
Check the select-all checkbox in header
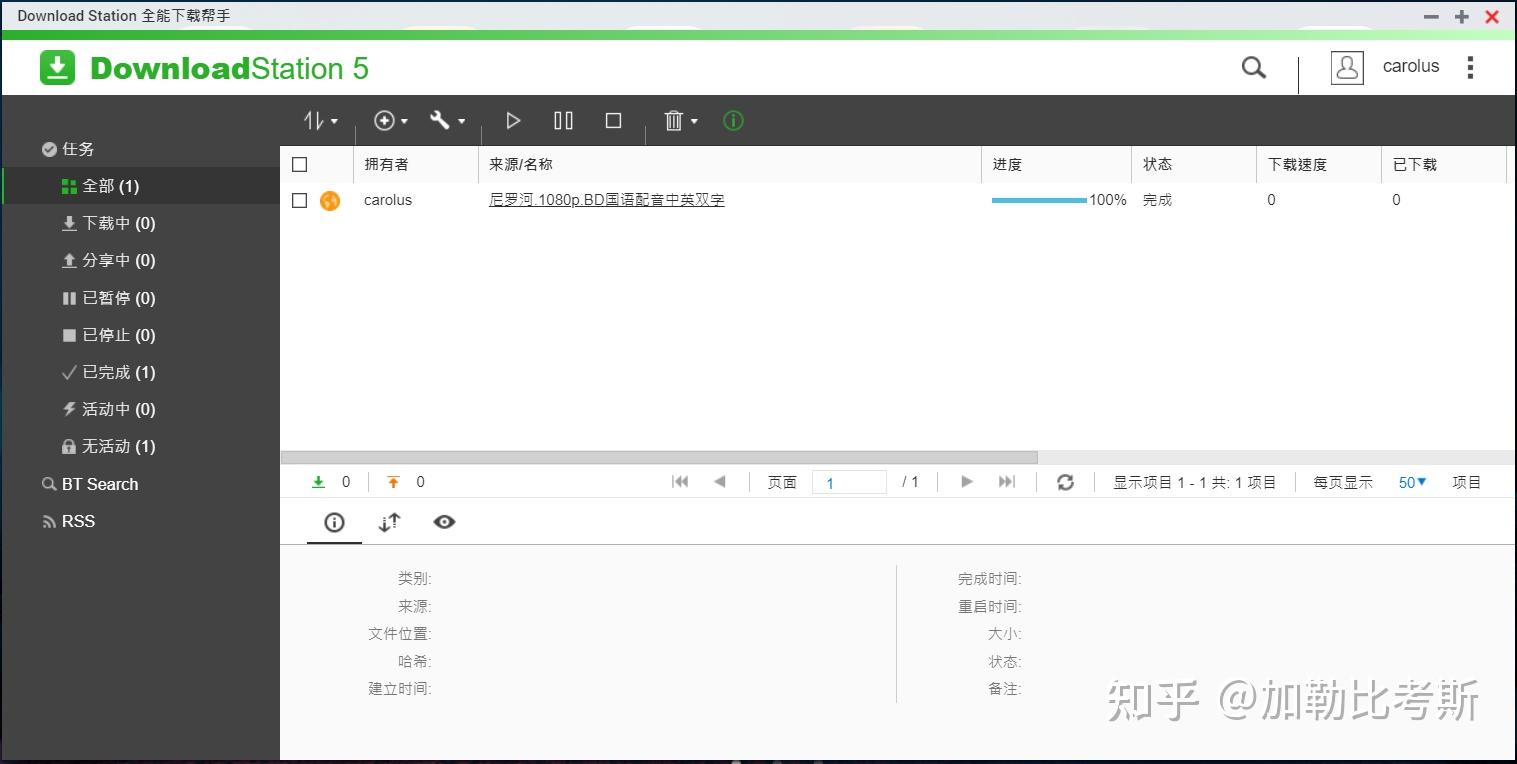298,164
